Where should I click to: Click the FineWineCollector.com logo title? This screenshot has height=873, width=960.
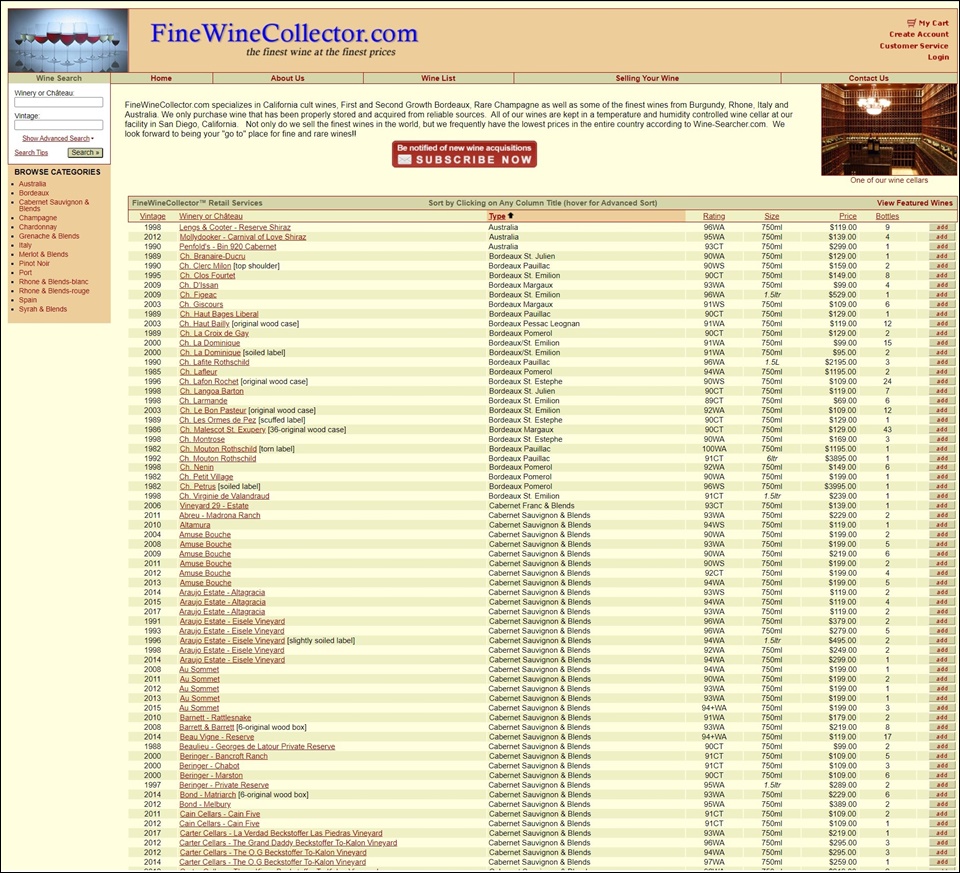pyautogui.click(x=284, y=33)
